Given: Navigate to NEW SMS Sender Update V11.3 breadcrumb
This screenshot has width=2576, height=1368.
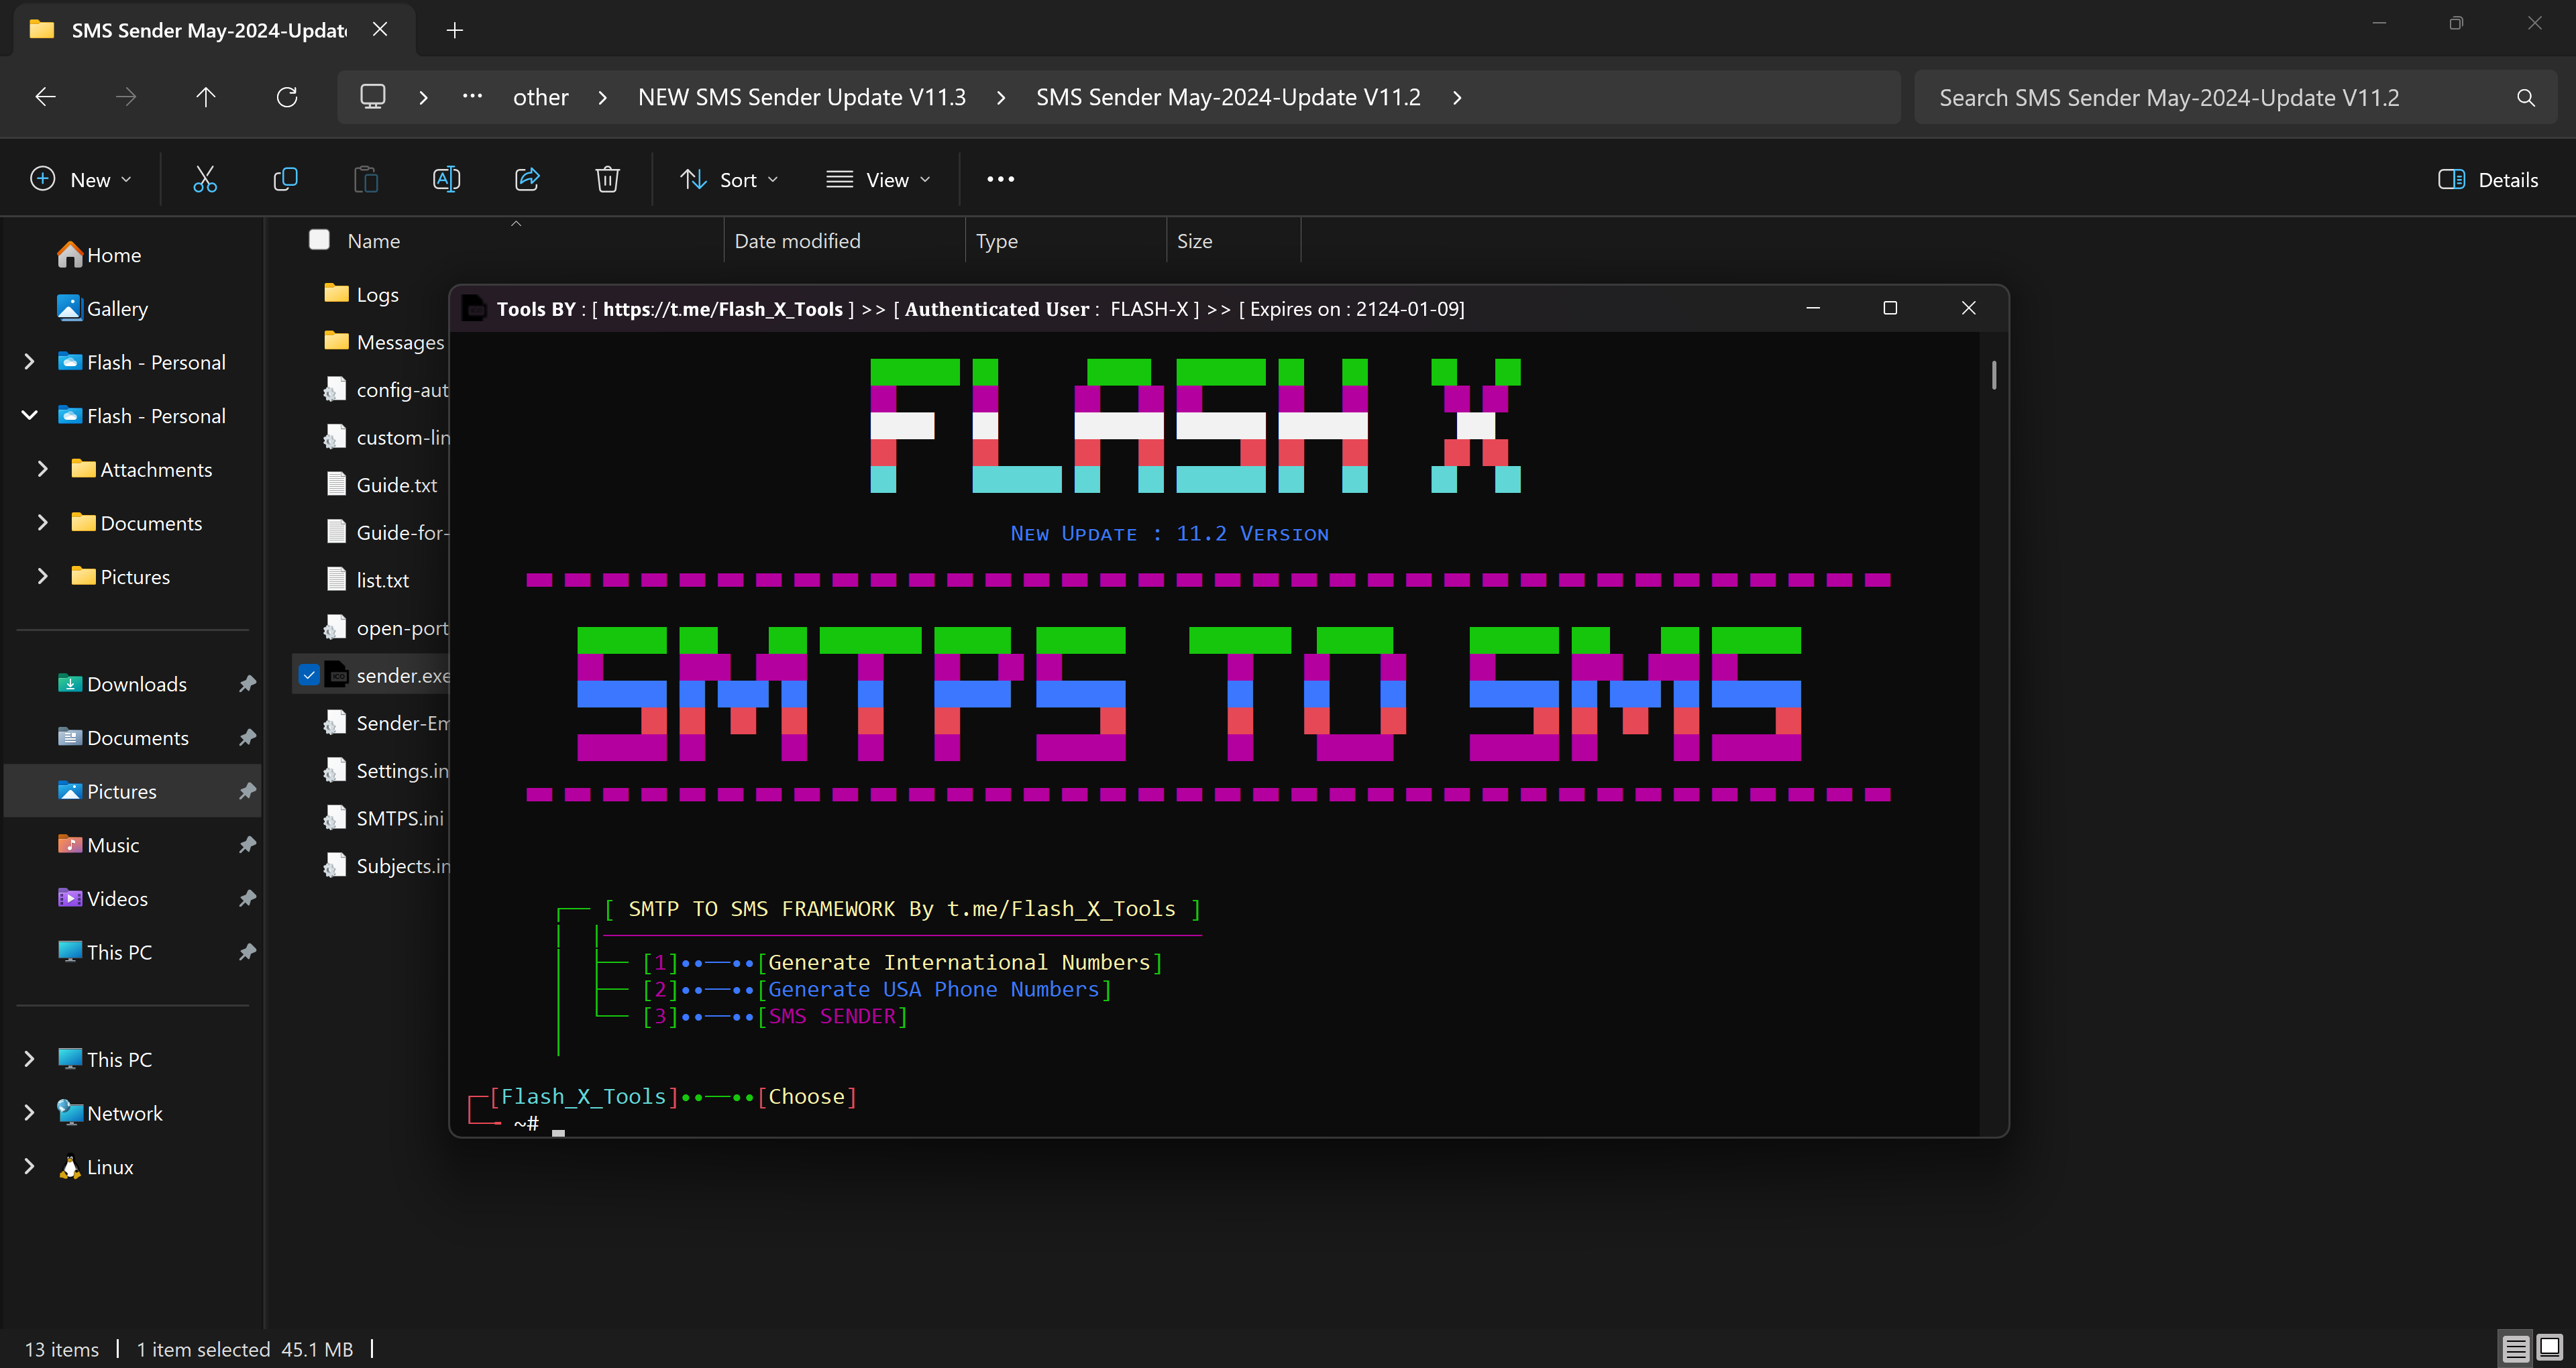Looking at the screenshot, I should (801, 97).
